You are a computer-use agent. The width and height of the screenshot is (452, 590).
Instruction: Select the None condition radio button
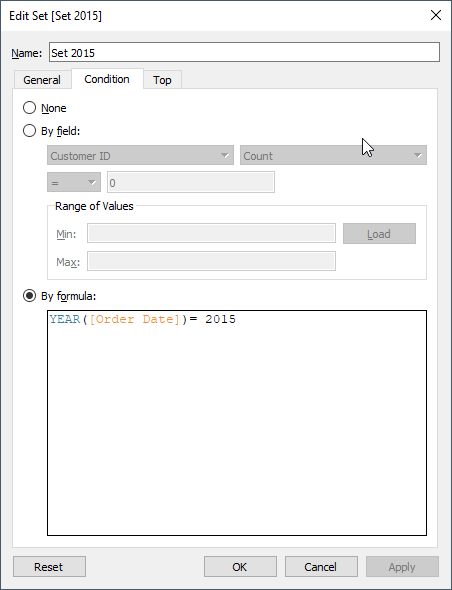pos(29,108)
